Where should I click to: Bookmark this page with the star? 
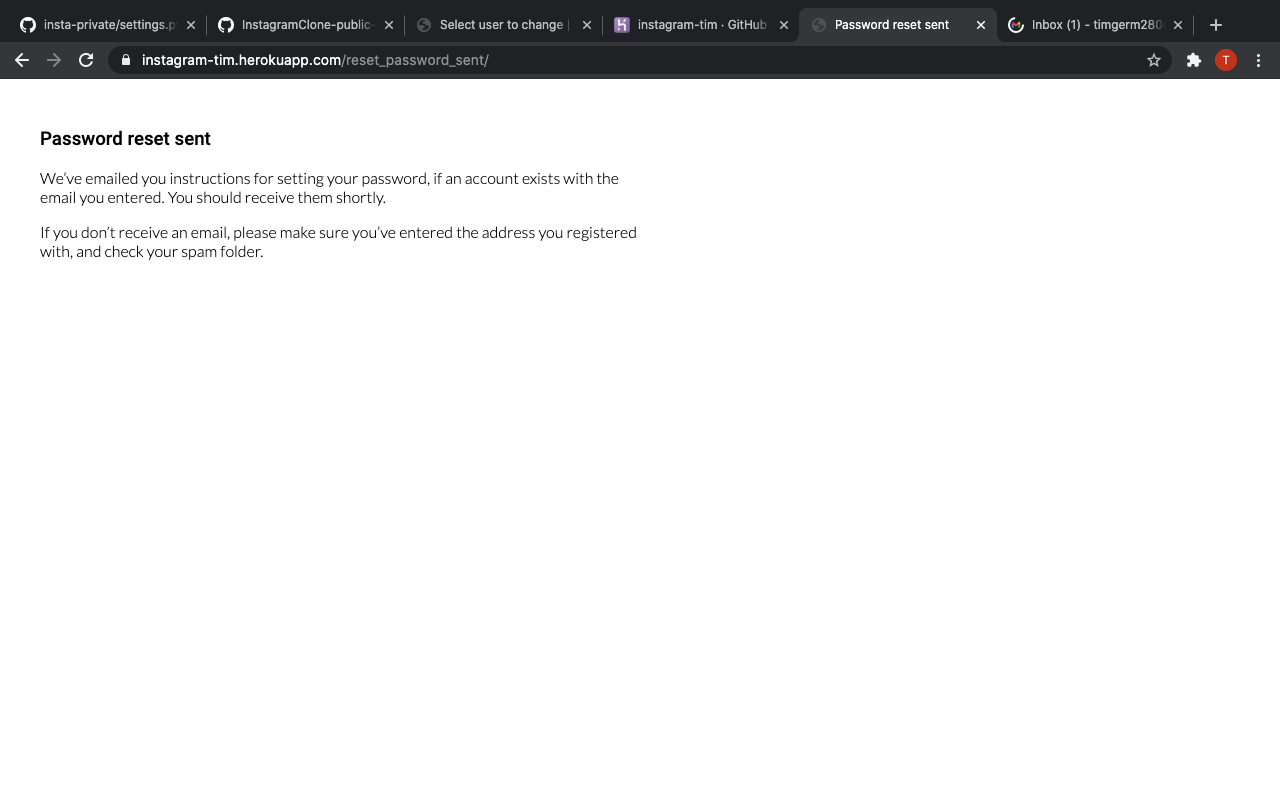pos(1154,60)
